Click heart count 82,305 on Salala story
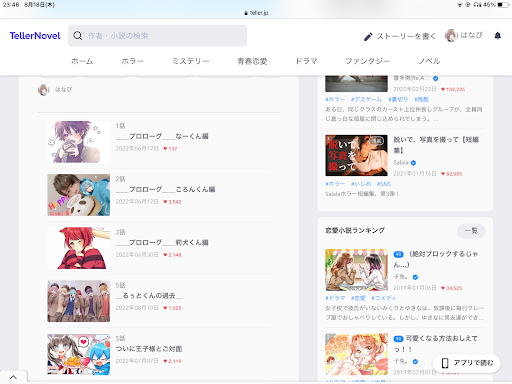This screenshot has height=384, width=512. pyautogui.click(x=452, y=174)
